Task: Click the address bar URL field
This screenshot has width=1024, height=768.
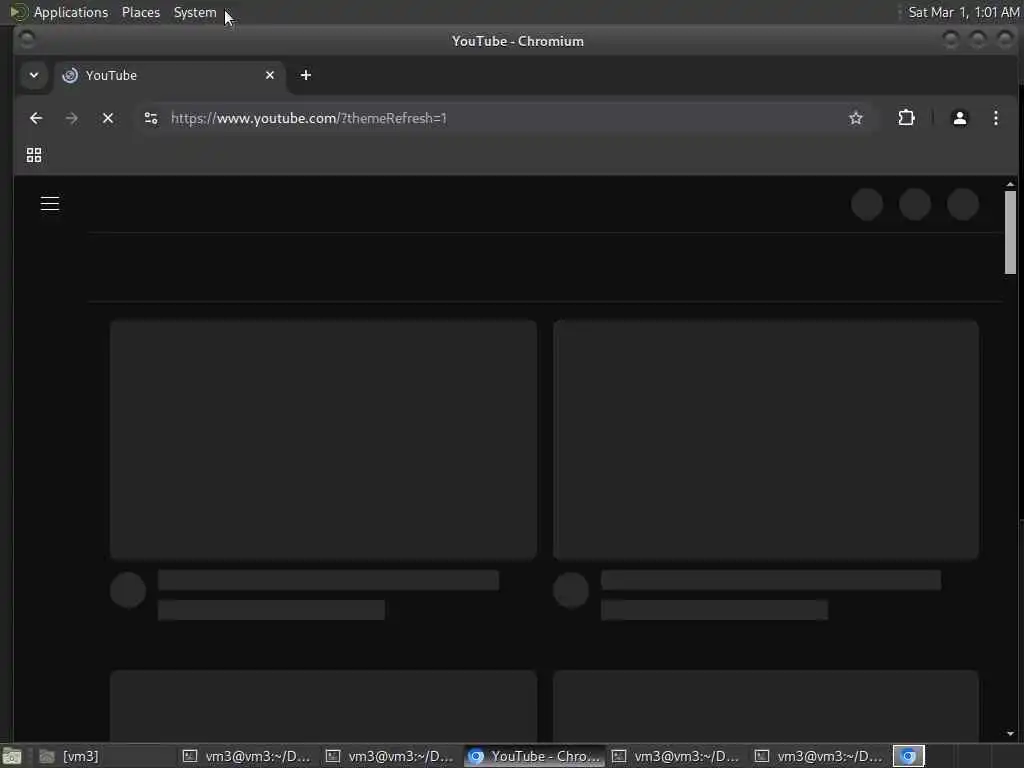Action: pos(503,118)
